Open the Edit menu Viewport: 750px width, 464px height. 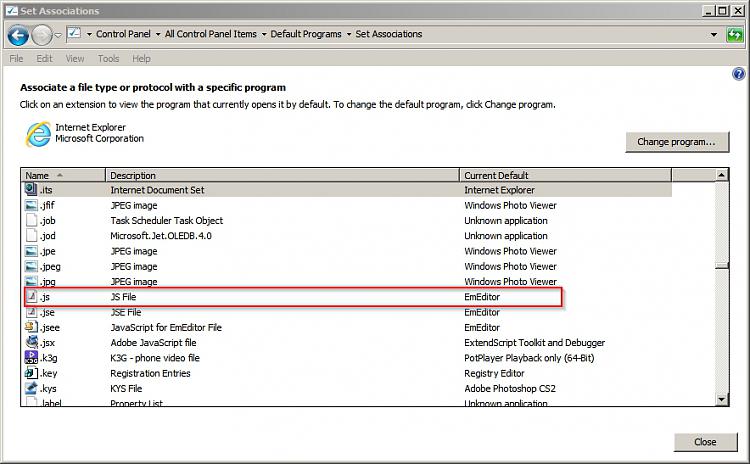click(x=44, y=58)
